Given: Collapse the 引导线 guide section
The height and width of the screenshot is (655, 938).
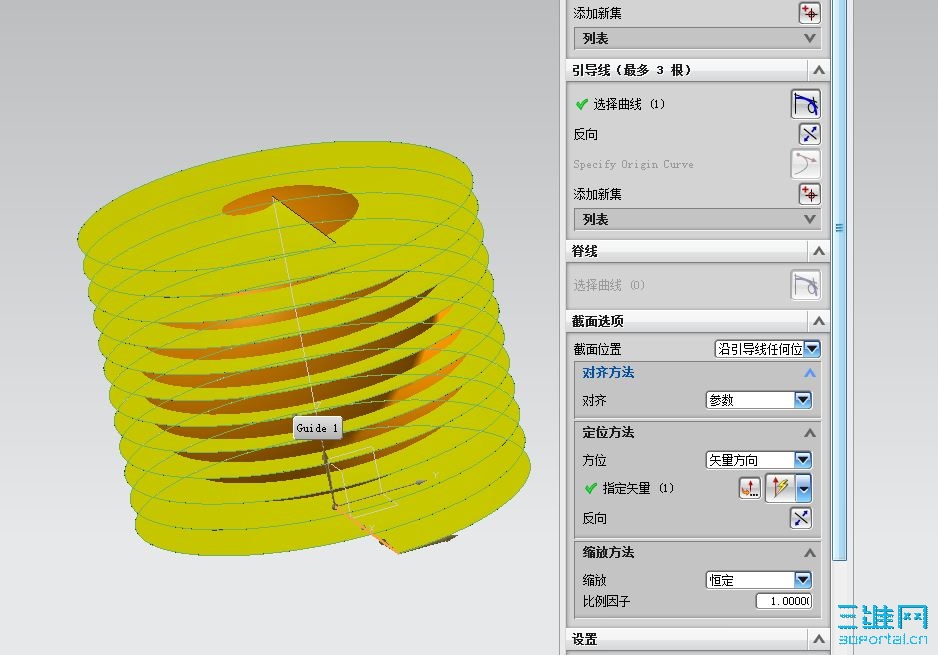Looking at the screenshot, I should [818, 71].
